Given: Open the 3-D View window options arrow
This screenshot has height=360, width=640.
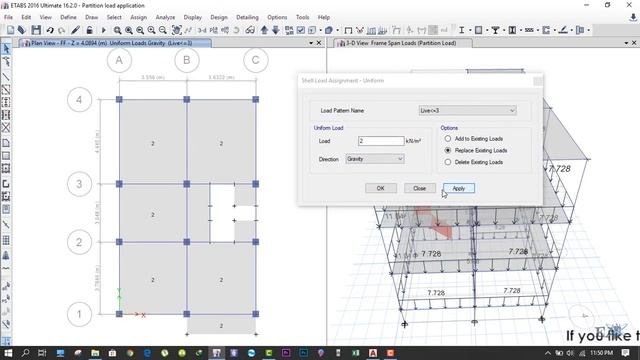Looking at the screenshot, I should tap(626, 43).
